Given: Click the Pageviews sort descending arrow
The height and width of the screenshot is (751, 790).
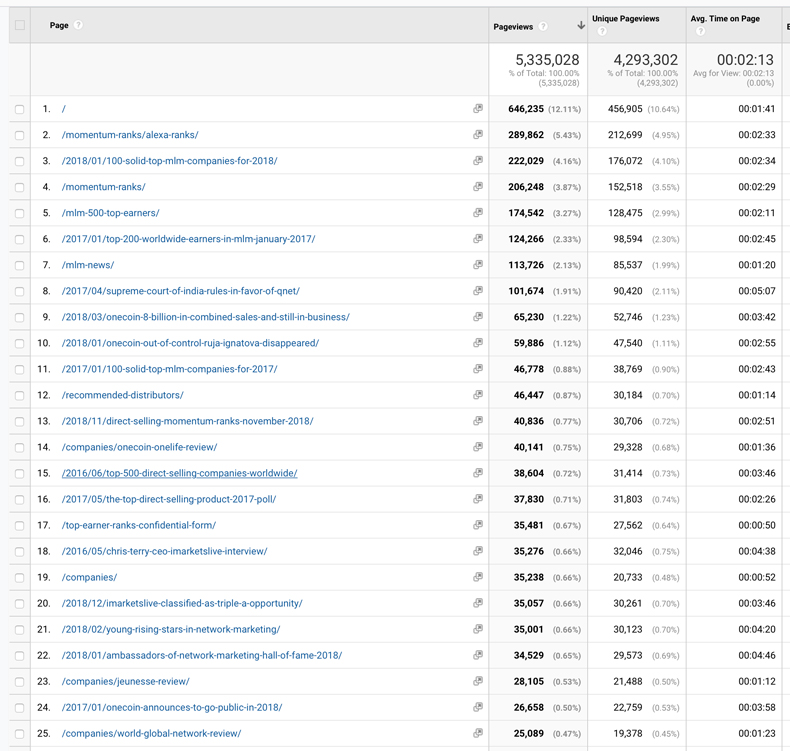Looking at the screenshot, I should 581,26.
